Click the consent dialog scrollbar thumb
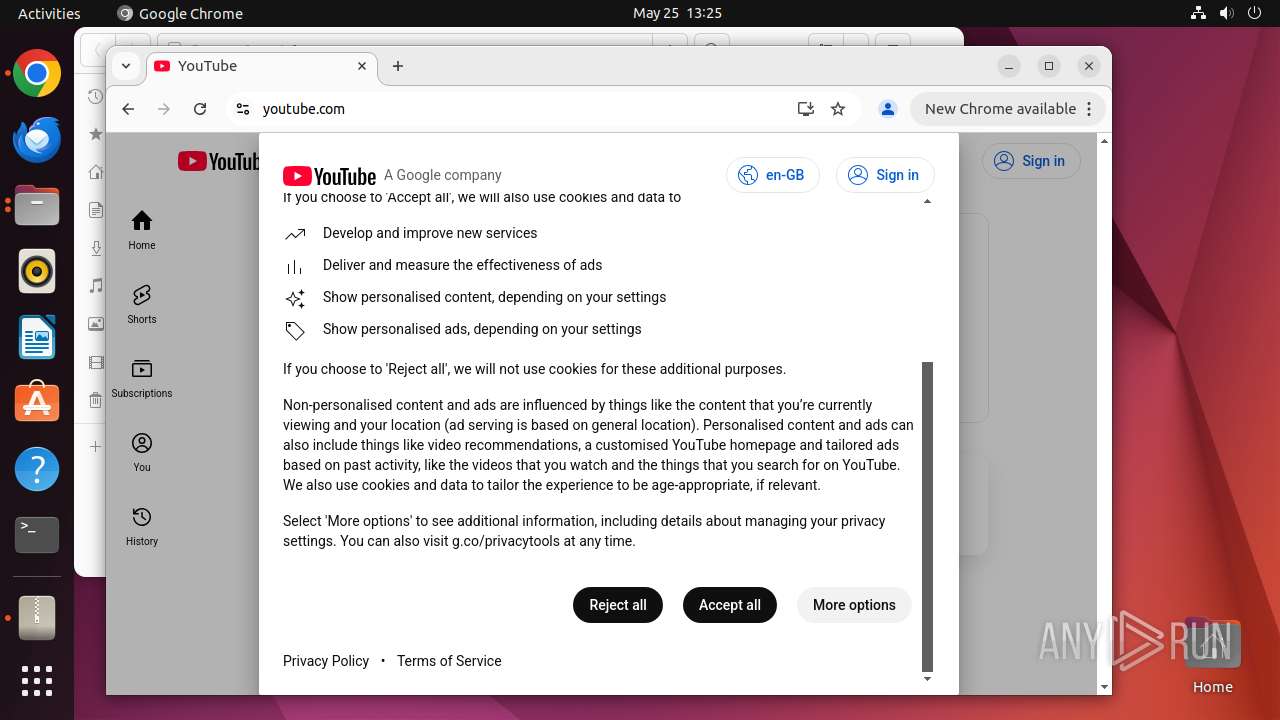Image resolution: width=1280 pixels, height=720 pixels. pyautogui.click(x=927, y=517)
